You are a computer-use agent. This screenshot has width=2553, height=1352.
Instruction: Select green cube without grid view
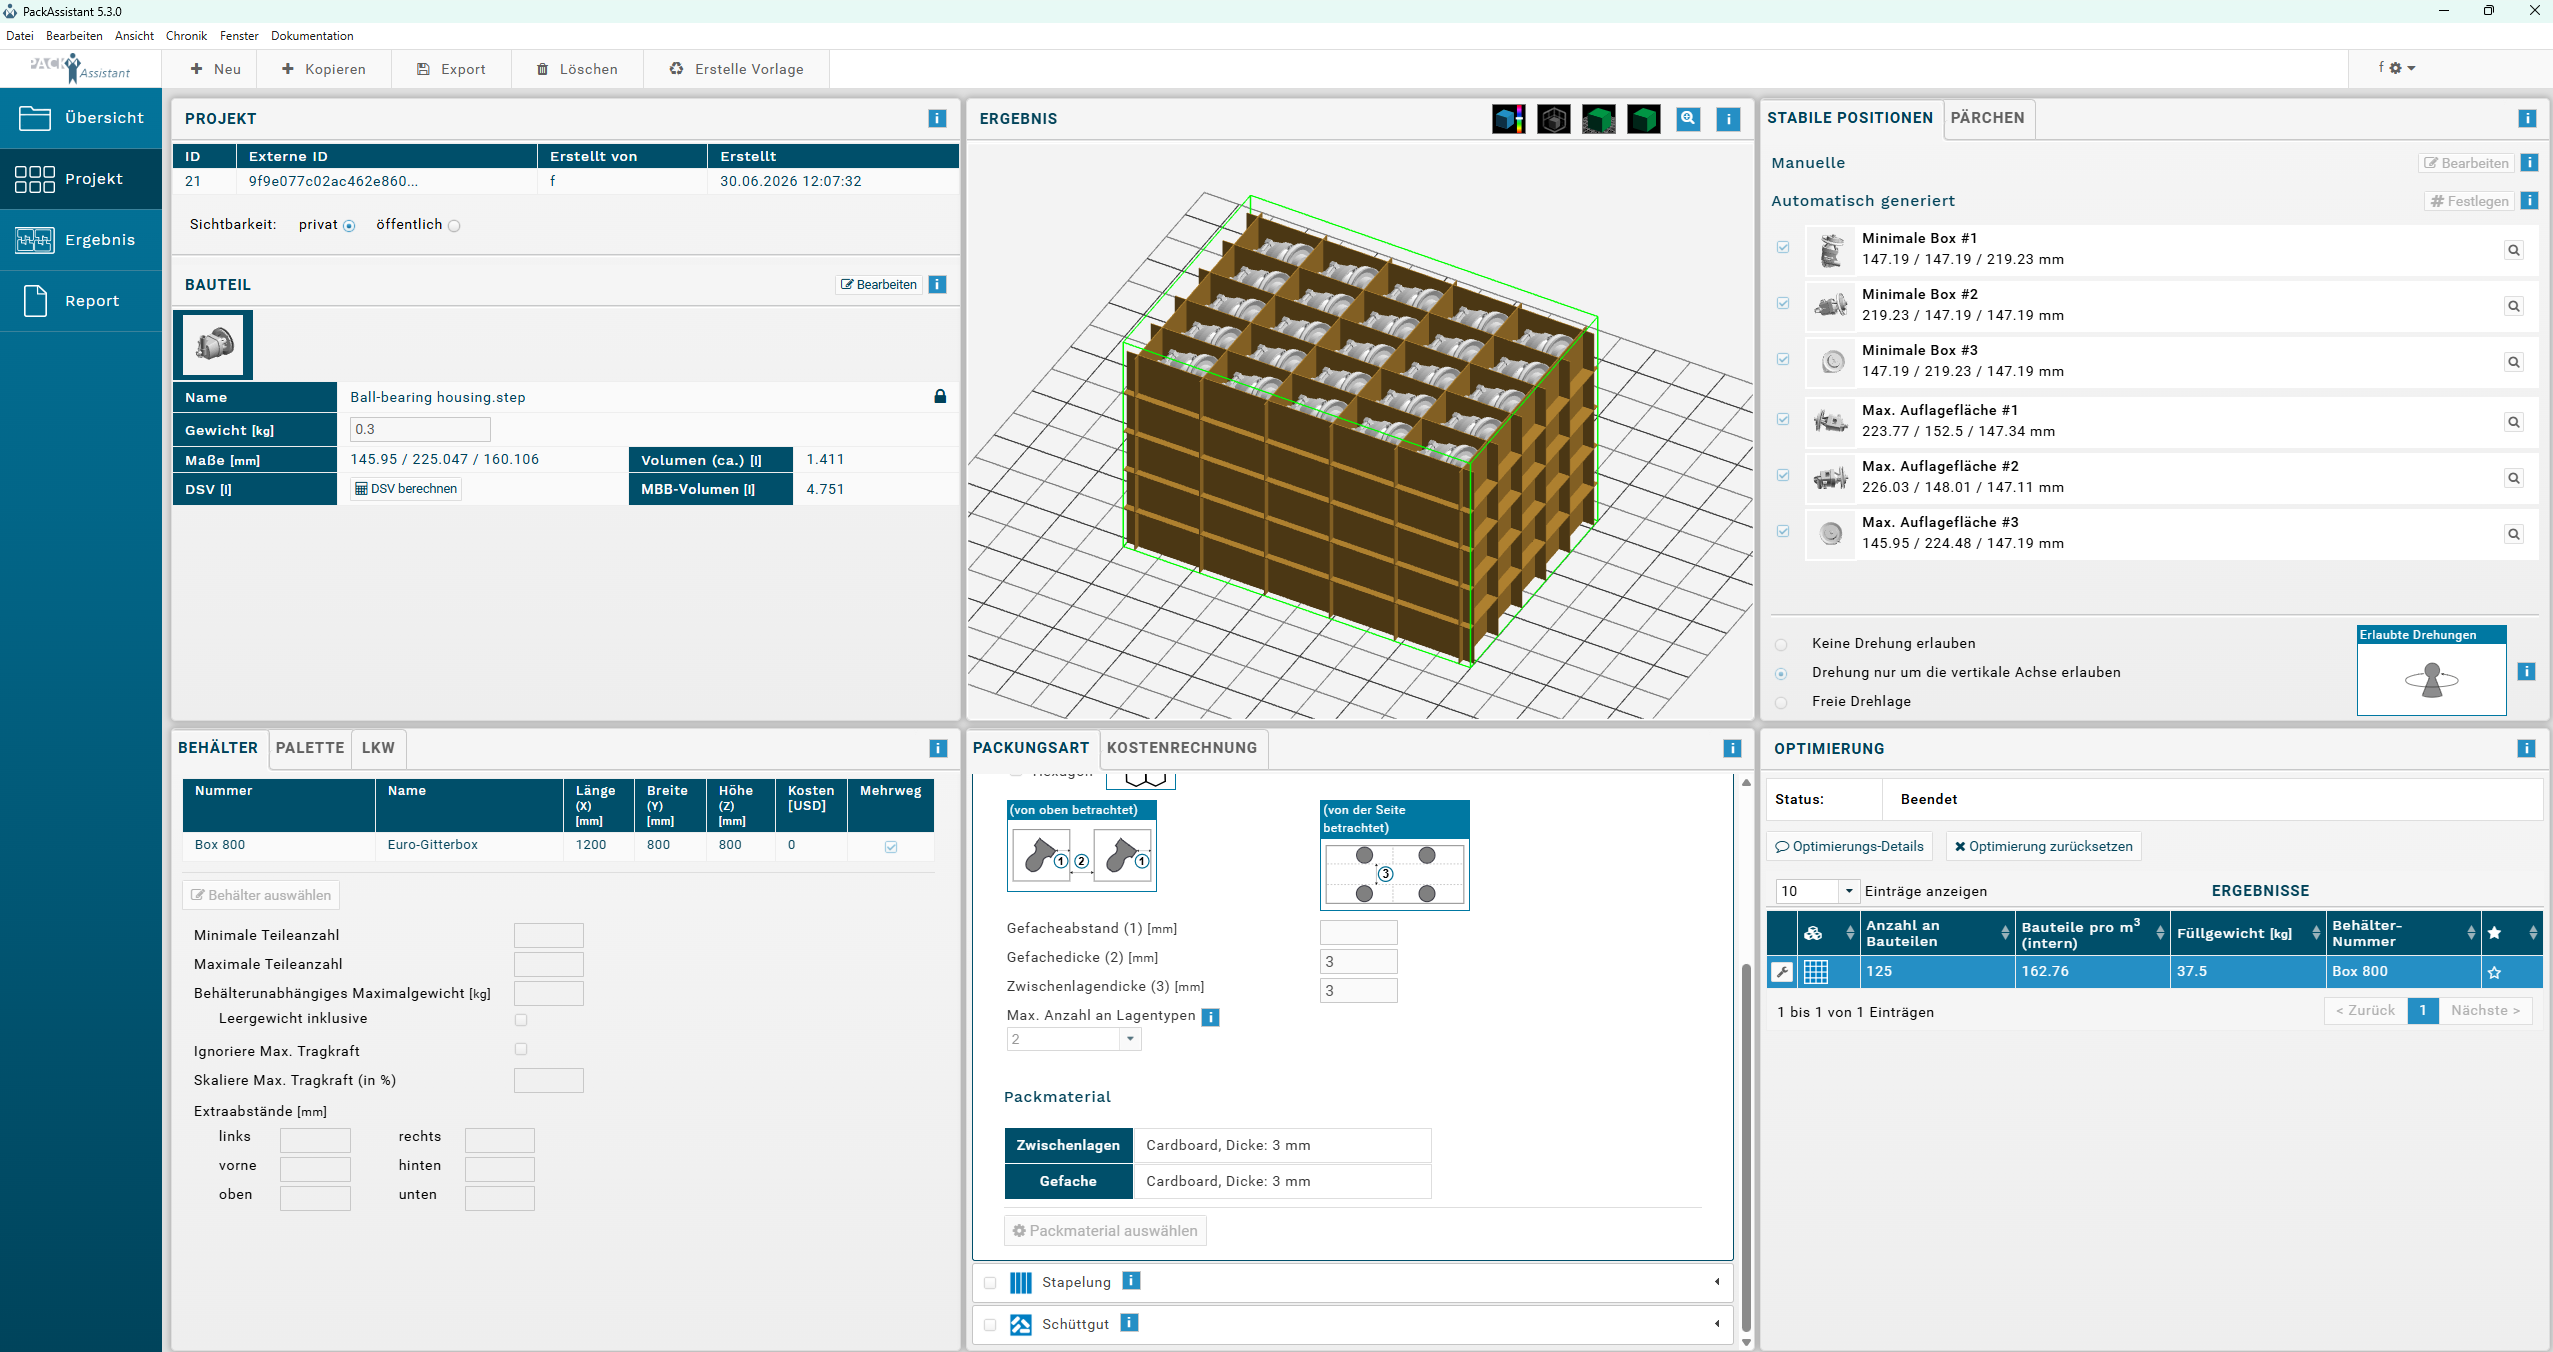pyautogui.click(x=1643, y=119)
